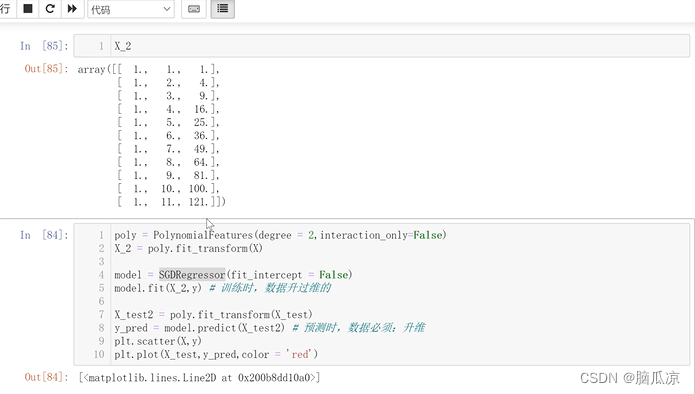The image size is (695, 394).
Task: Click line number 10 in cell 84's gutter
Action: coord(99,355)
